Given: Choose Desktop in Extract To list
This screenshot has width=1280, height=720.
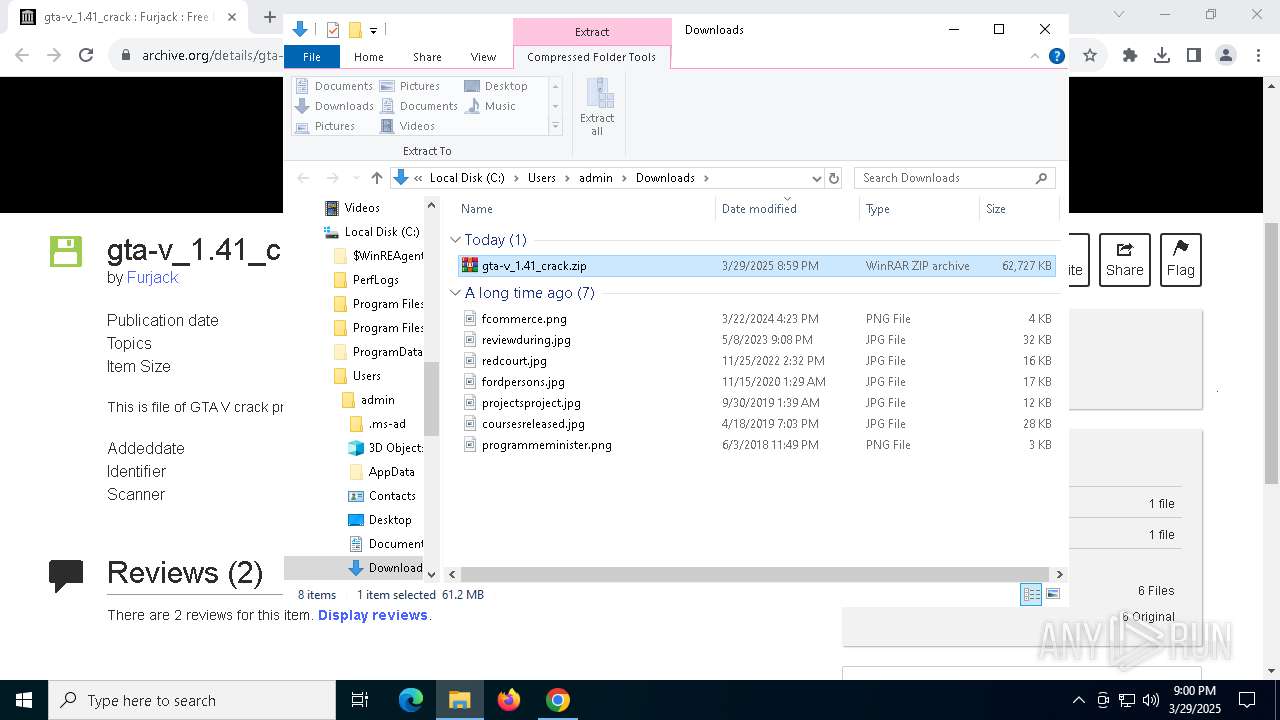Looking at the screenshot, I should [496, 86].
